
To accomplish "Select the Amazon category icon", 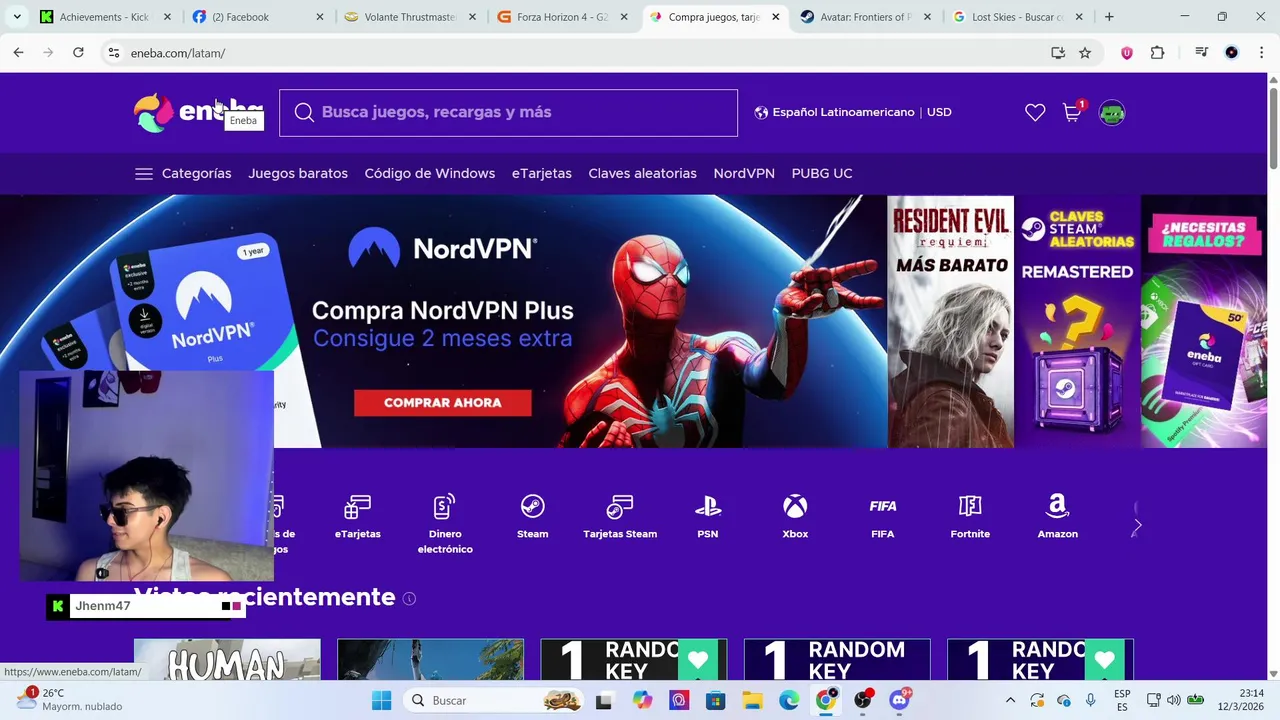I will 1057,517.
